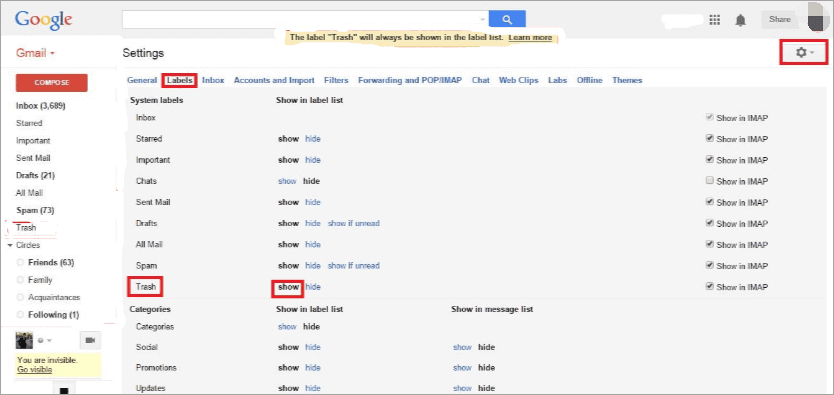Image resolution: width=834 pixels, height=395 pixels.
Task: Click the COMPOSE button
Action: [52, 83]
